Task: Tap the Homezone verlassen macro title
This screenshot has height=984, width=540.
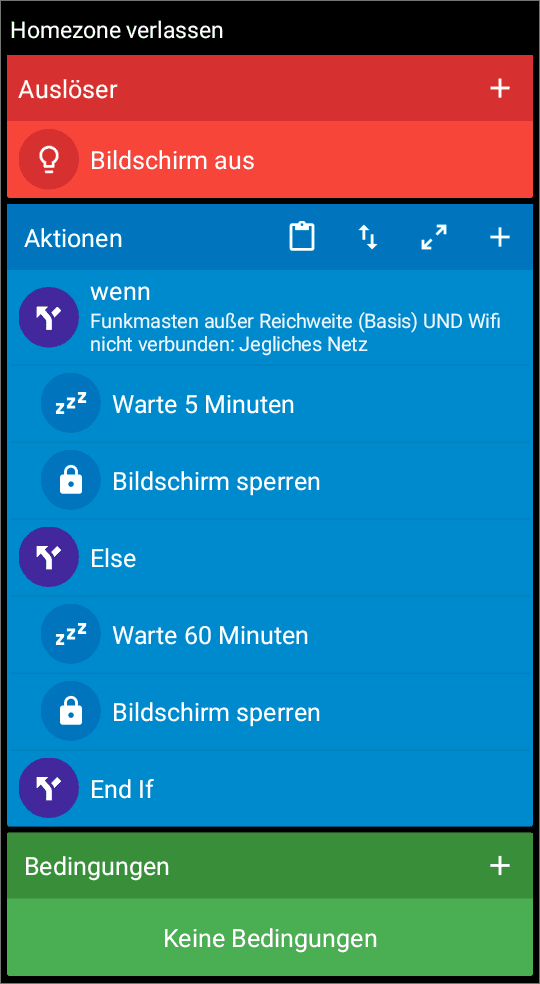Action: pos(117,29)
